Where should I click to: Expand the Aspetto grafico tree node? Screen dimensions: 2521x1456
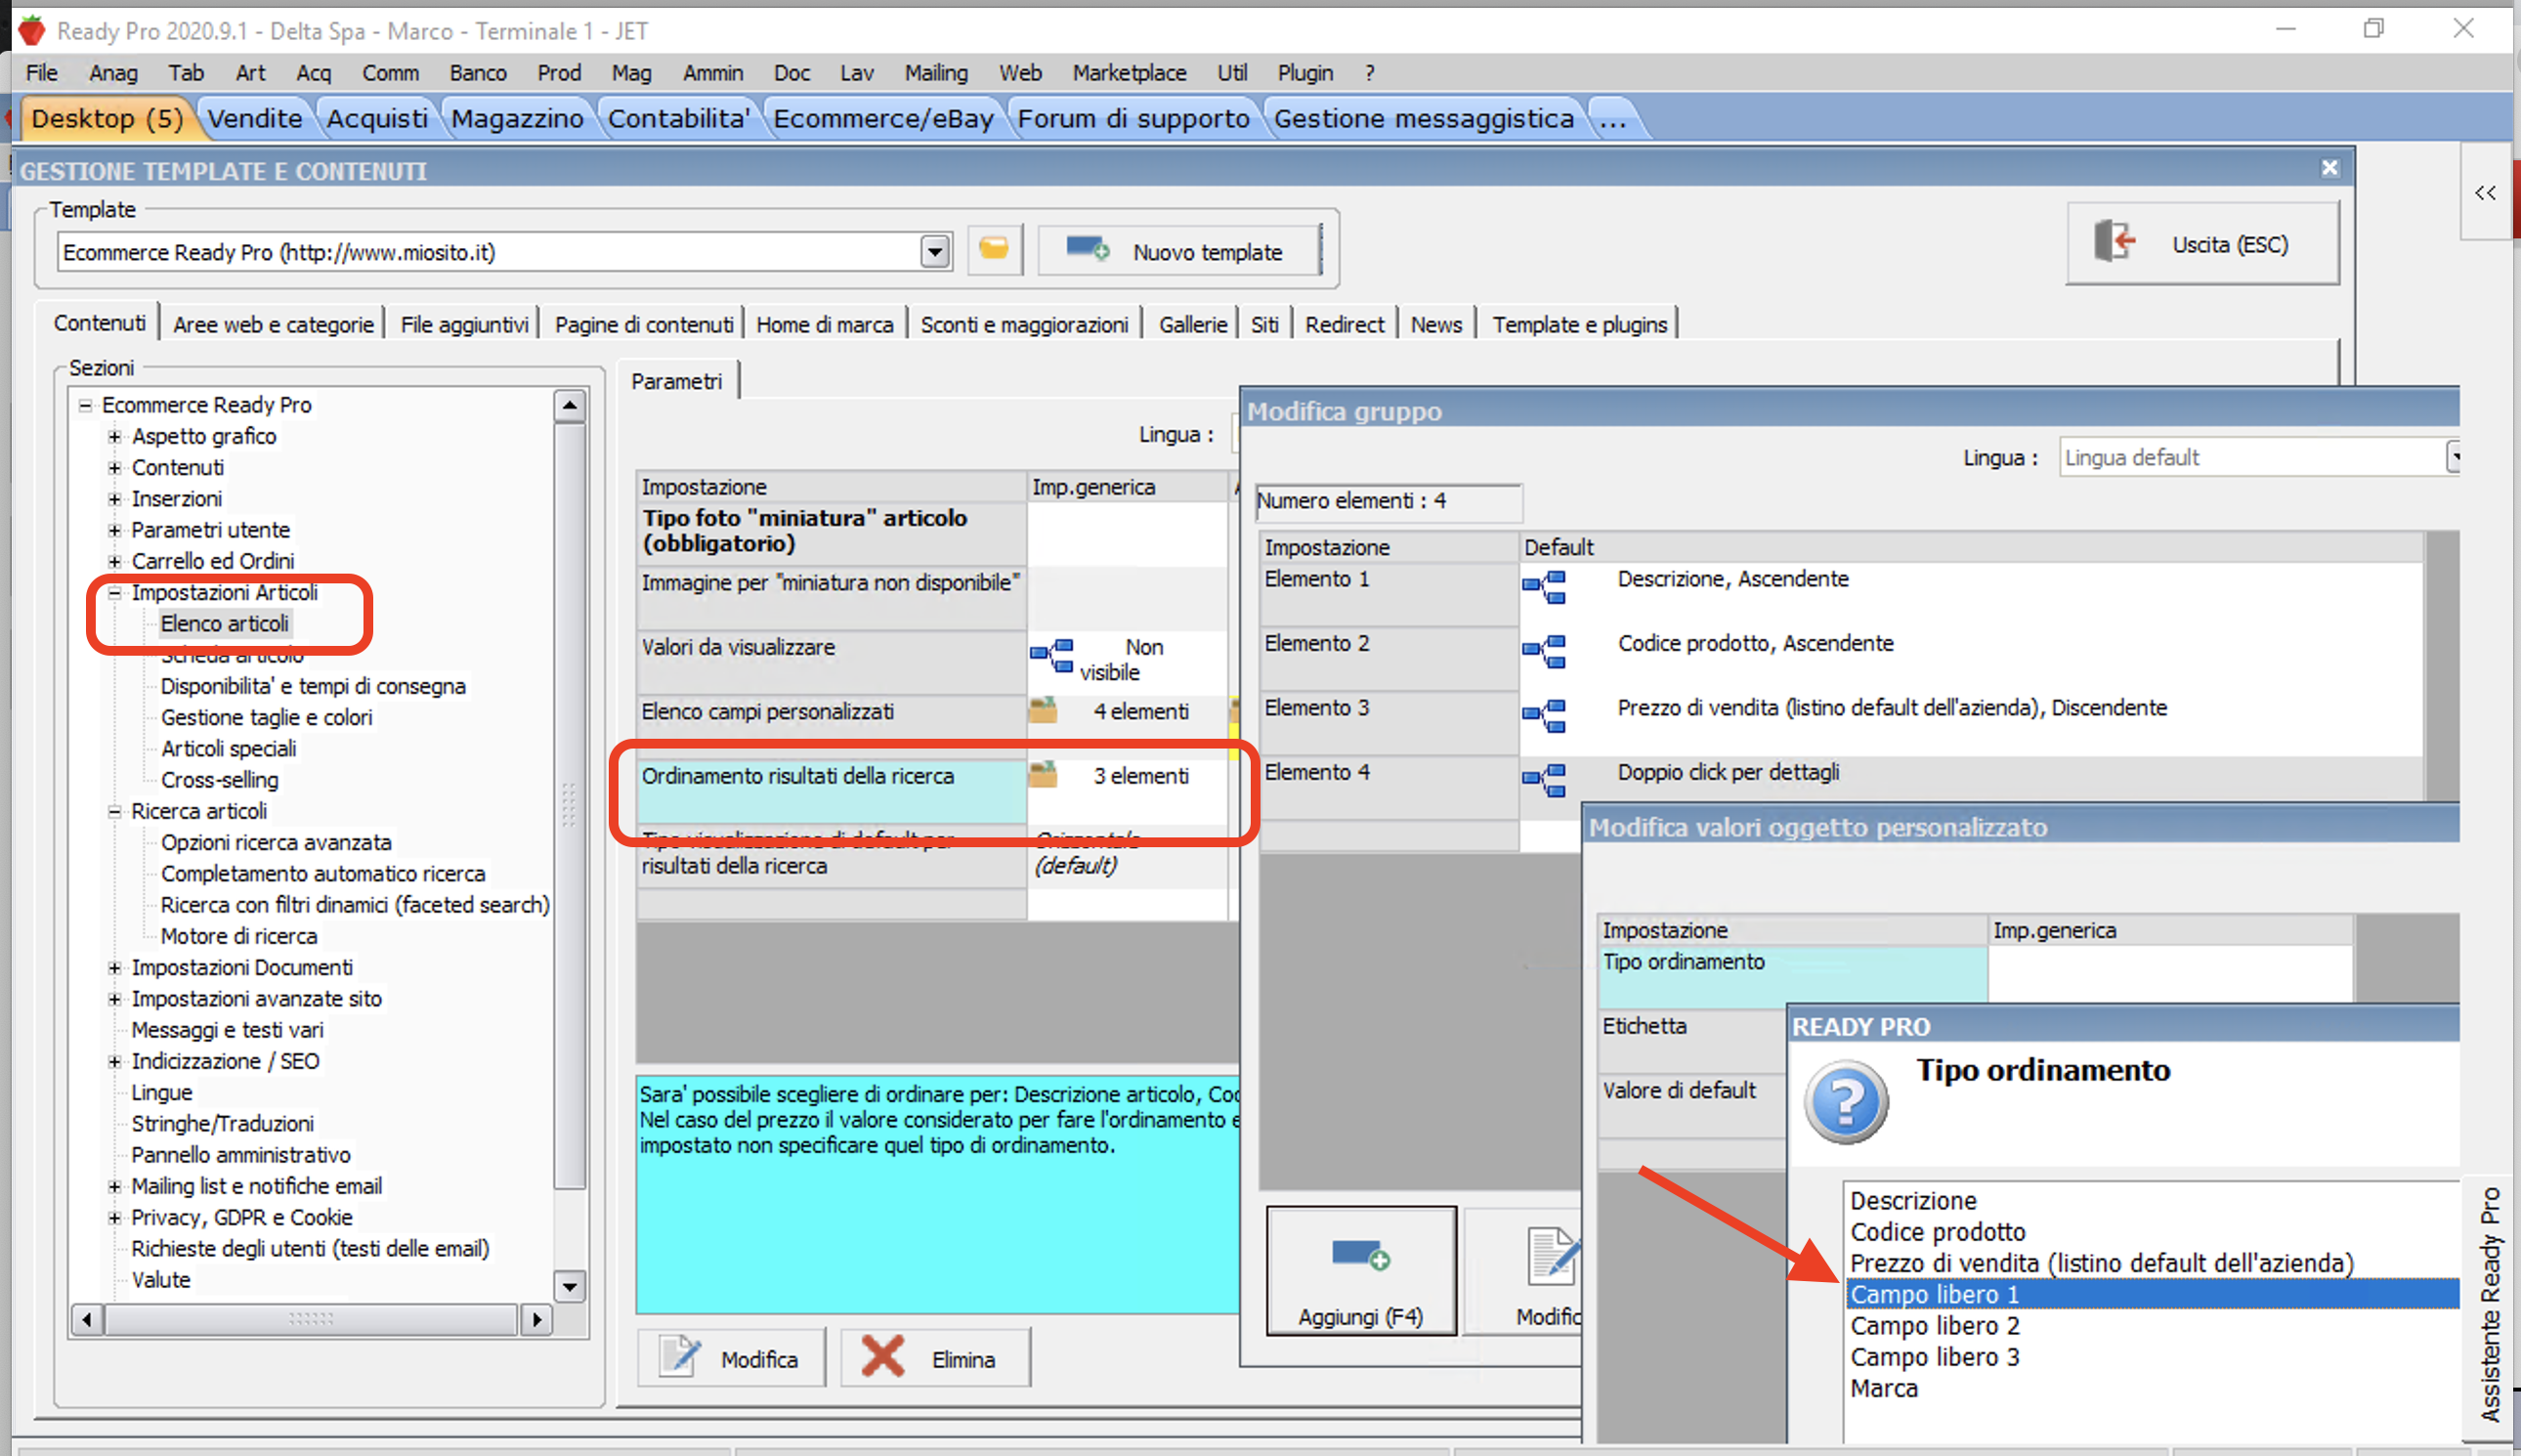pos(114,437)
